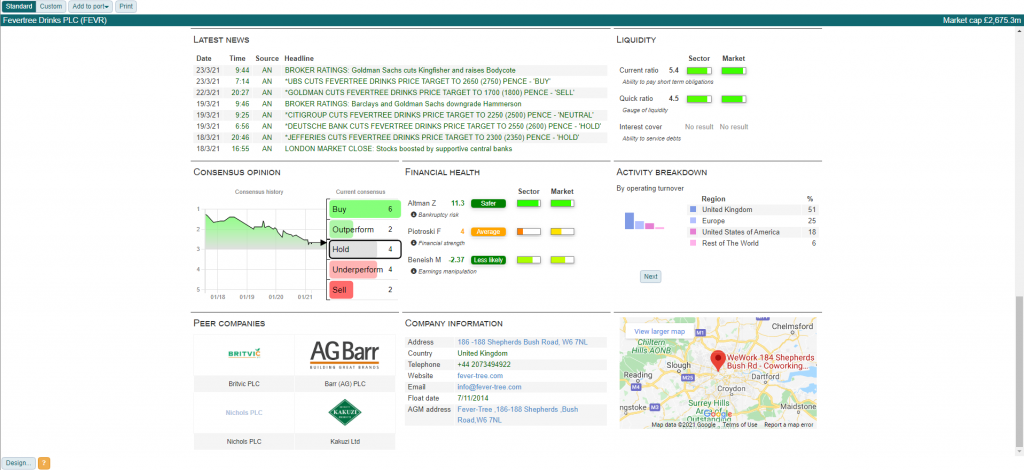Click the Beneish M value -2.37

click(x=456, y=260)
